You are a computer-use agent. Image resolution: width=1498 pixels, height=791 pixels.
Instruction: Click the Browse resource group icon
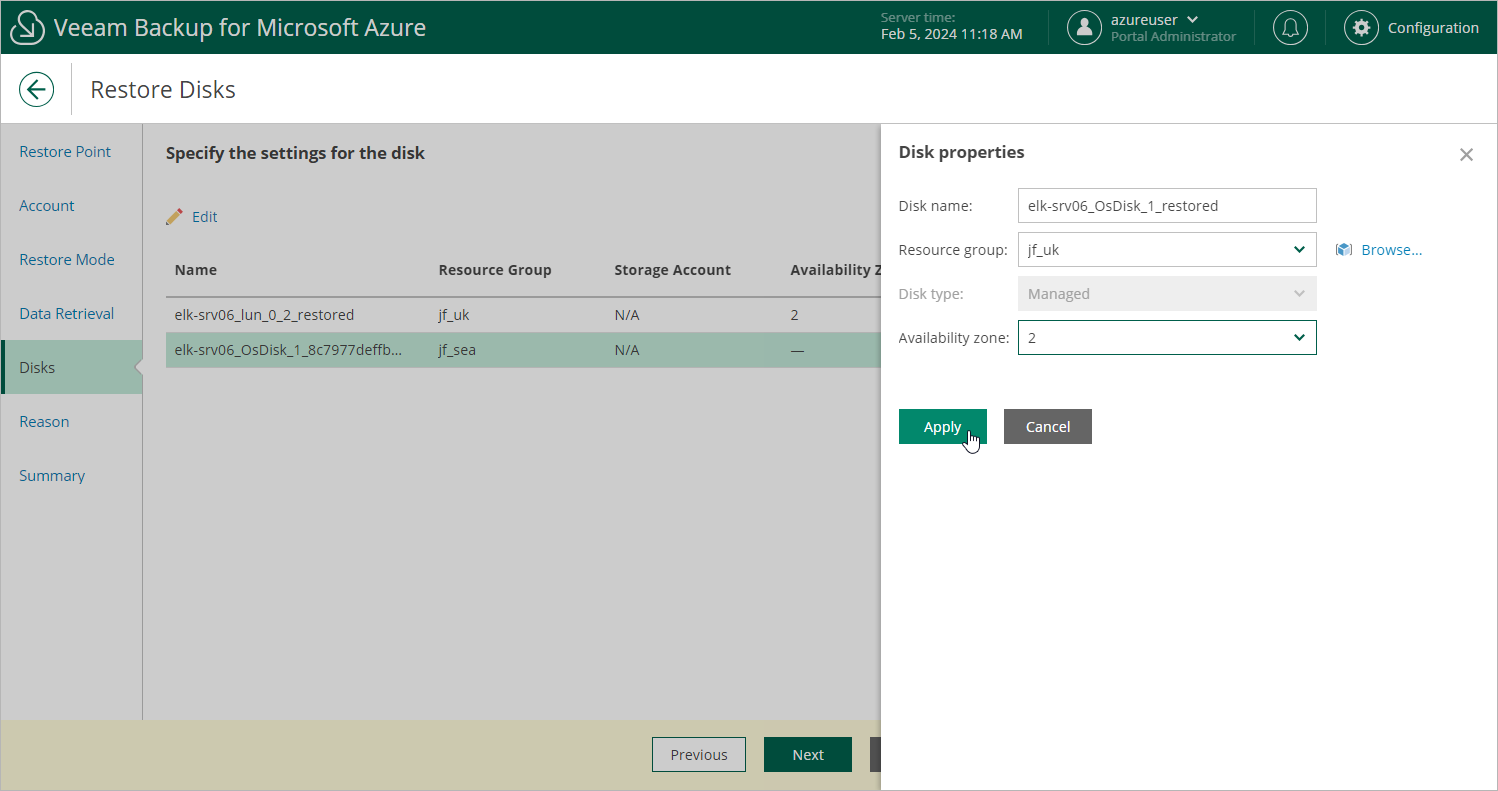pos(1344,250)
